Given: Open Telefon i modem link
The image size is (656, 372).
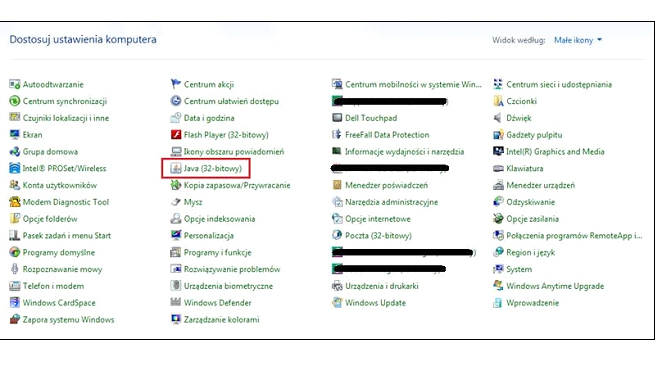Looking at the screenshot, I should (x=53, y=286).
